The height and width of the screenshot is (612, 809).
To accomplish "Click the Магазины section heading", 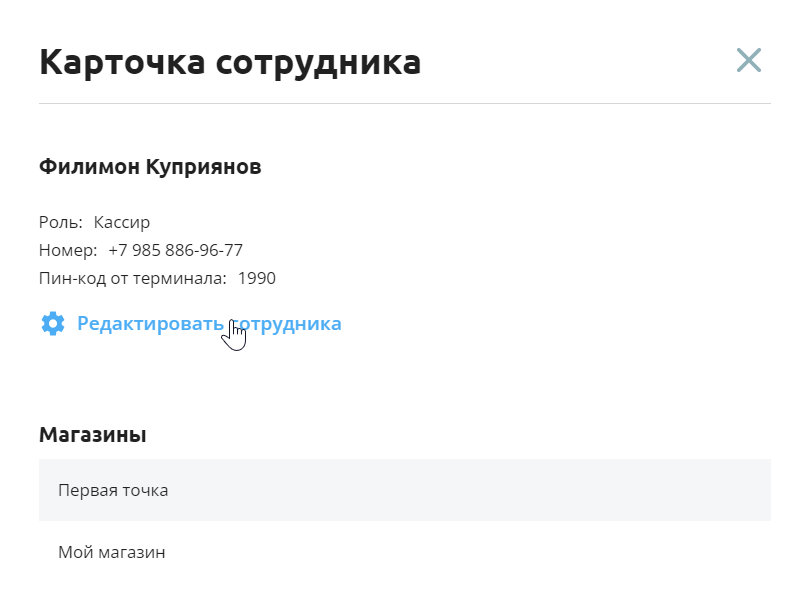I will [93, 434].
